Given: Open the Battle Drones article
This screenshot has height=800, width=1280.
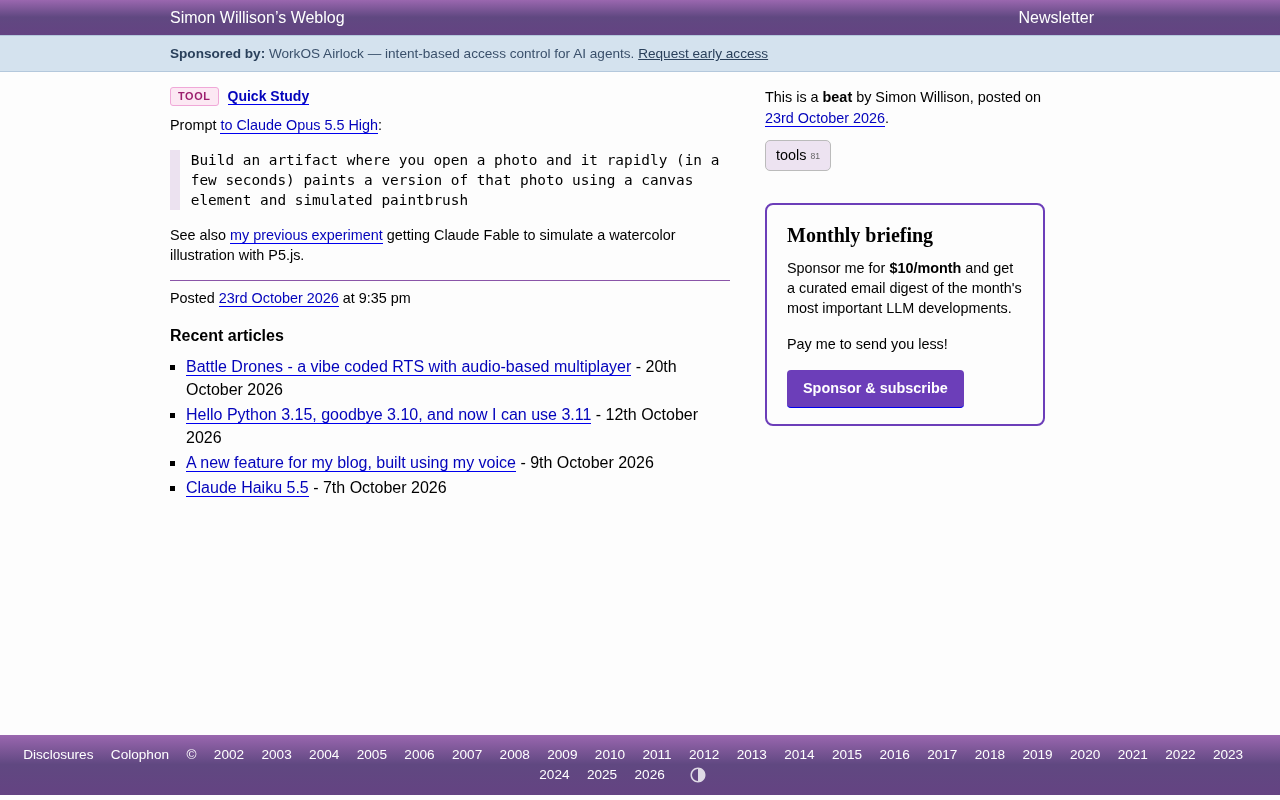Looking at the screenshot, I should [408, 367].
